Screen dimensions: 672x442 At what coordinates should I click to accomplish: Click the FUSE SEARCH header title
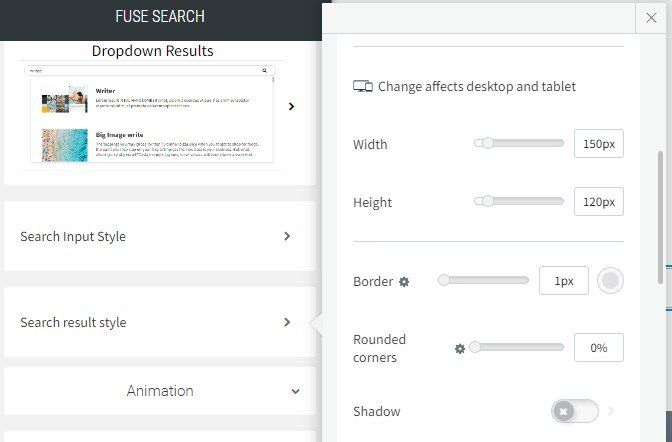[160, 17]
